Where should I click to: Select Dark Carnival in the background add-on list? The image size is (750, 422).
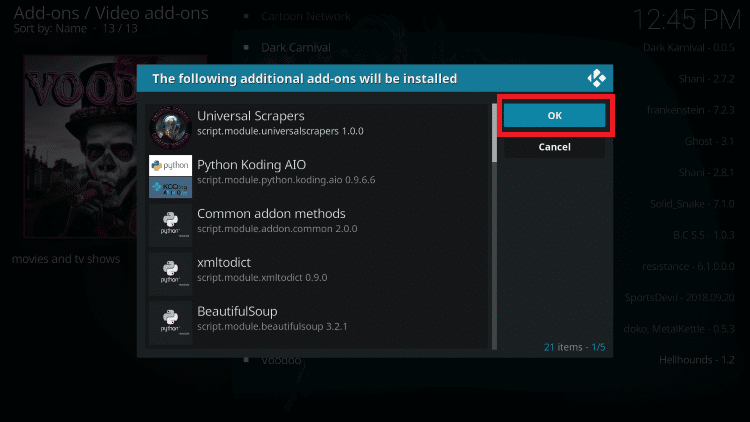(296, 47)
